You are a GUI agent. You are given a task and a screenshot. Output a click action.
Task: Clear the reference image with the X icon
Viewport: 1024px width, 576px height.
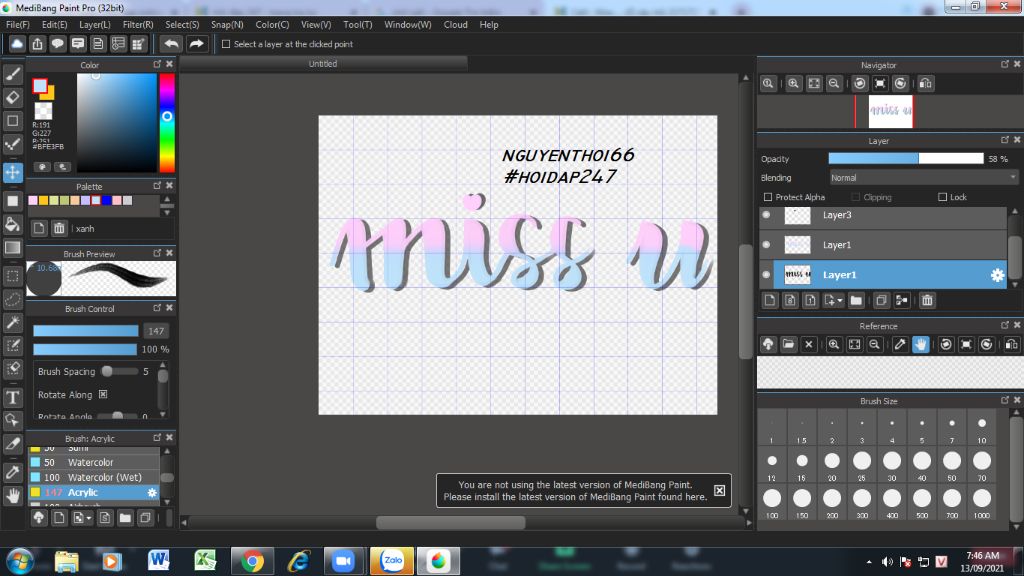pos(808,344)
